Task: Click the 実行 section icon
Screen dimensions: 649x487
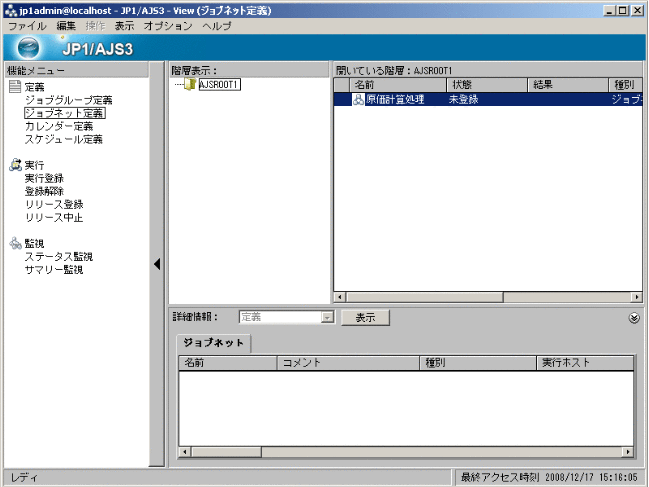Action: 15,165
